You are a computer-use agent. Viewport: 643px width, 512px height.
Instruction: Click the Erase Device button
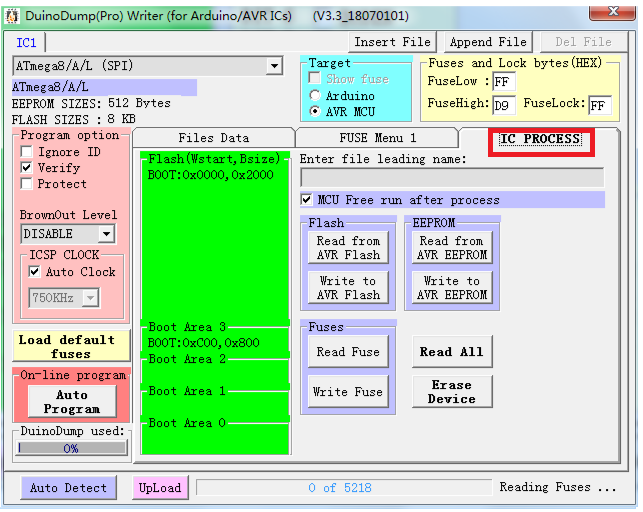(x=452, y=391)
